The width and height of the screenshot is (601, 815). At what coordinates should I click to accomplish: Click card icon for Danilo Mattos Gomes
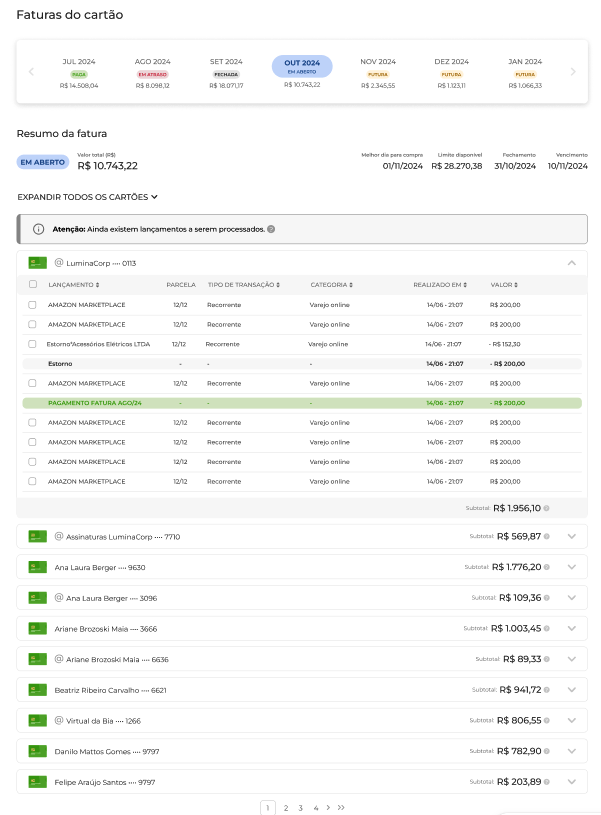[38, 751]
